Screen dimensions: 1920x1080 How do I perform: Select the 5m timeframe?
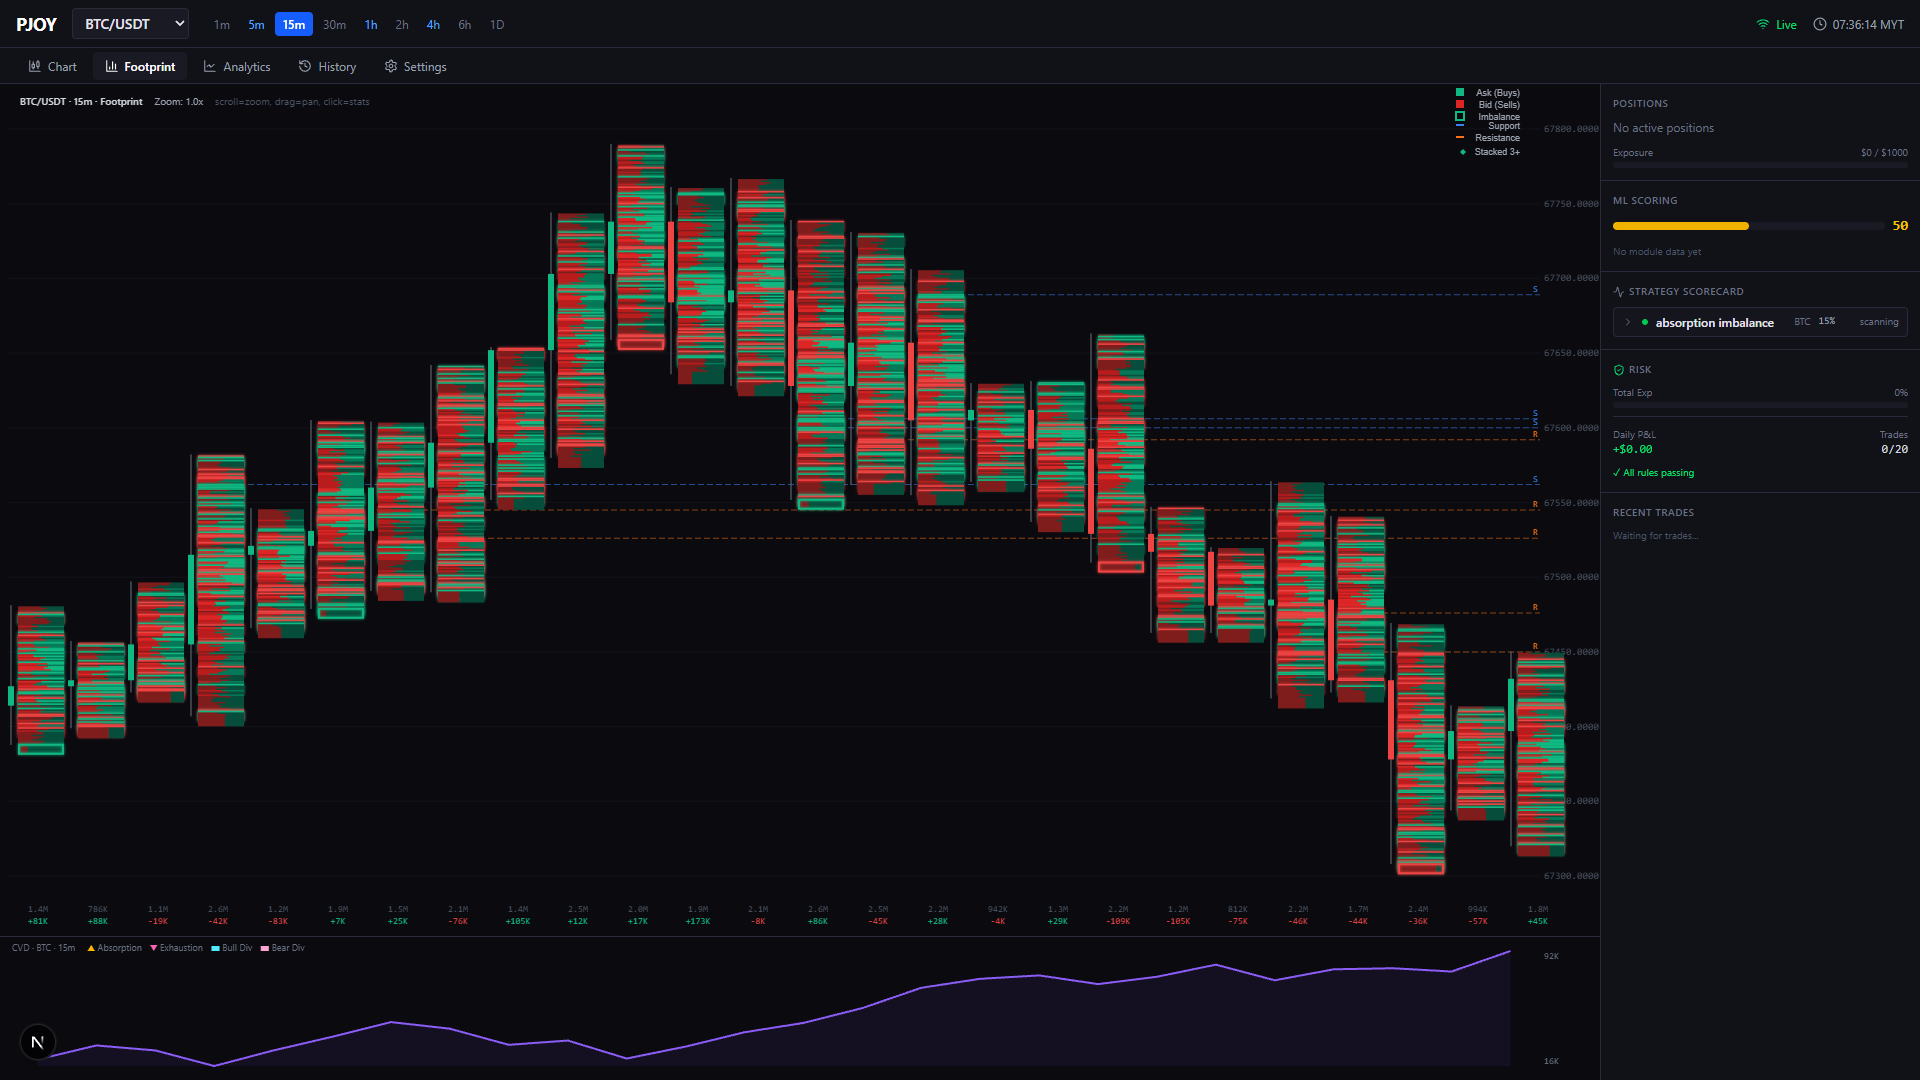coord(256,25)
